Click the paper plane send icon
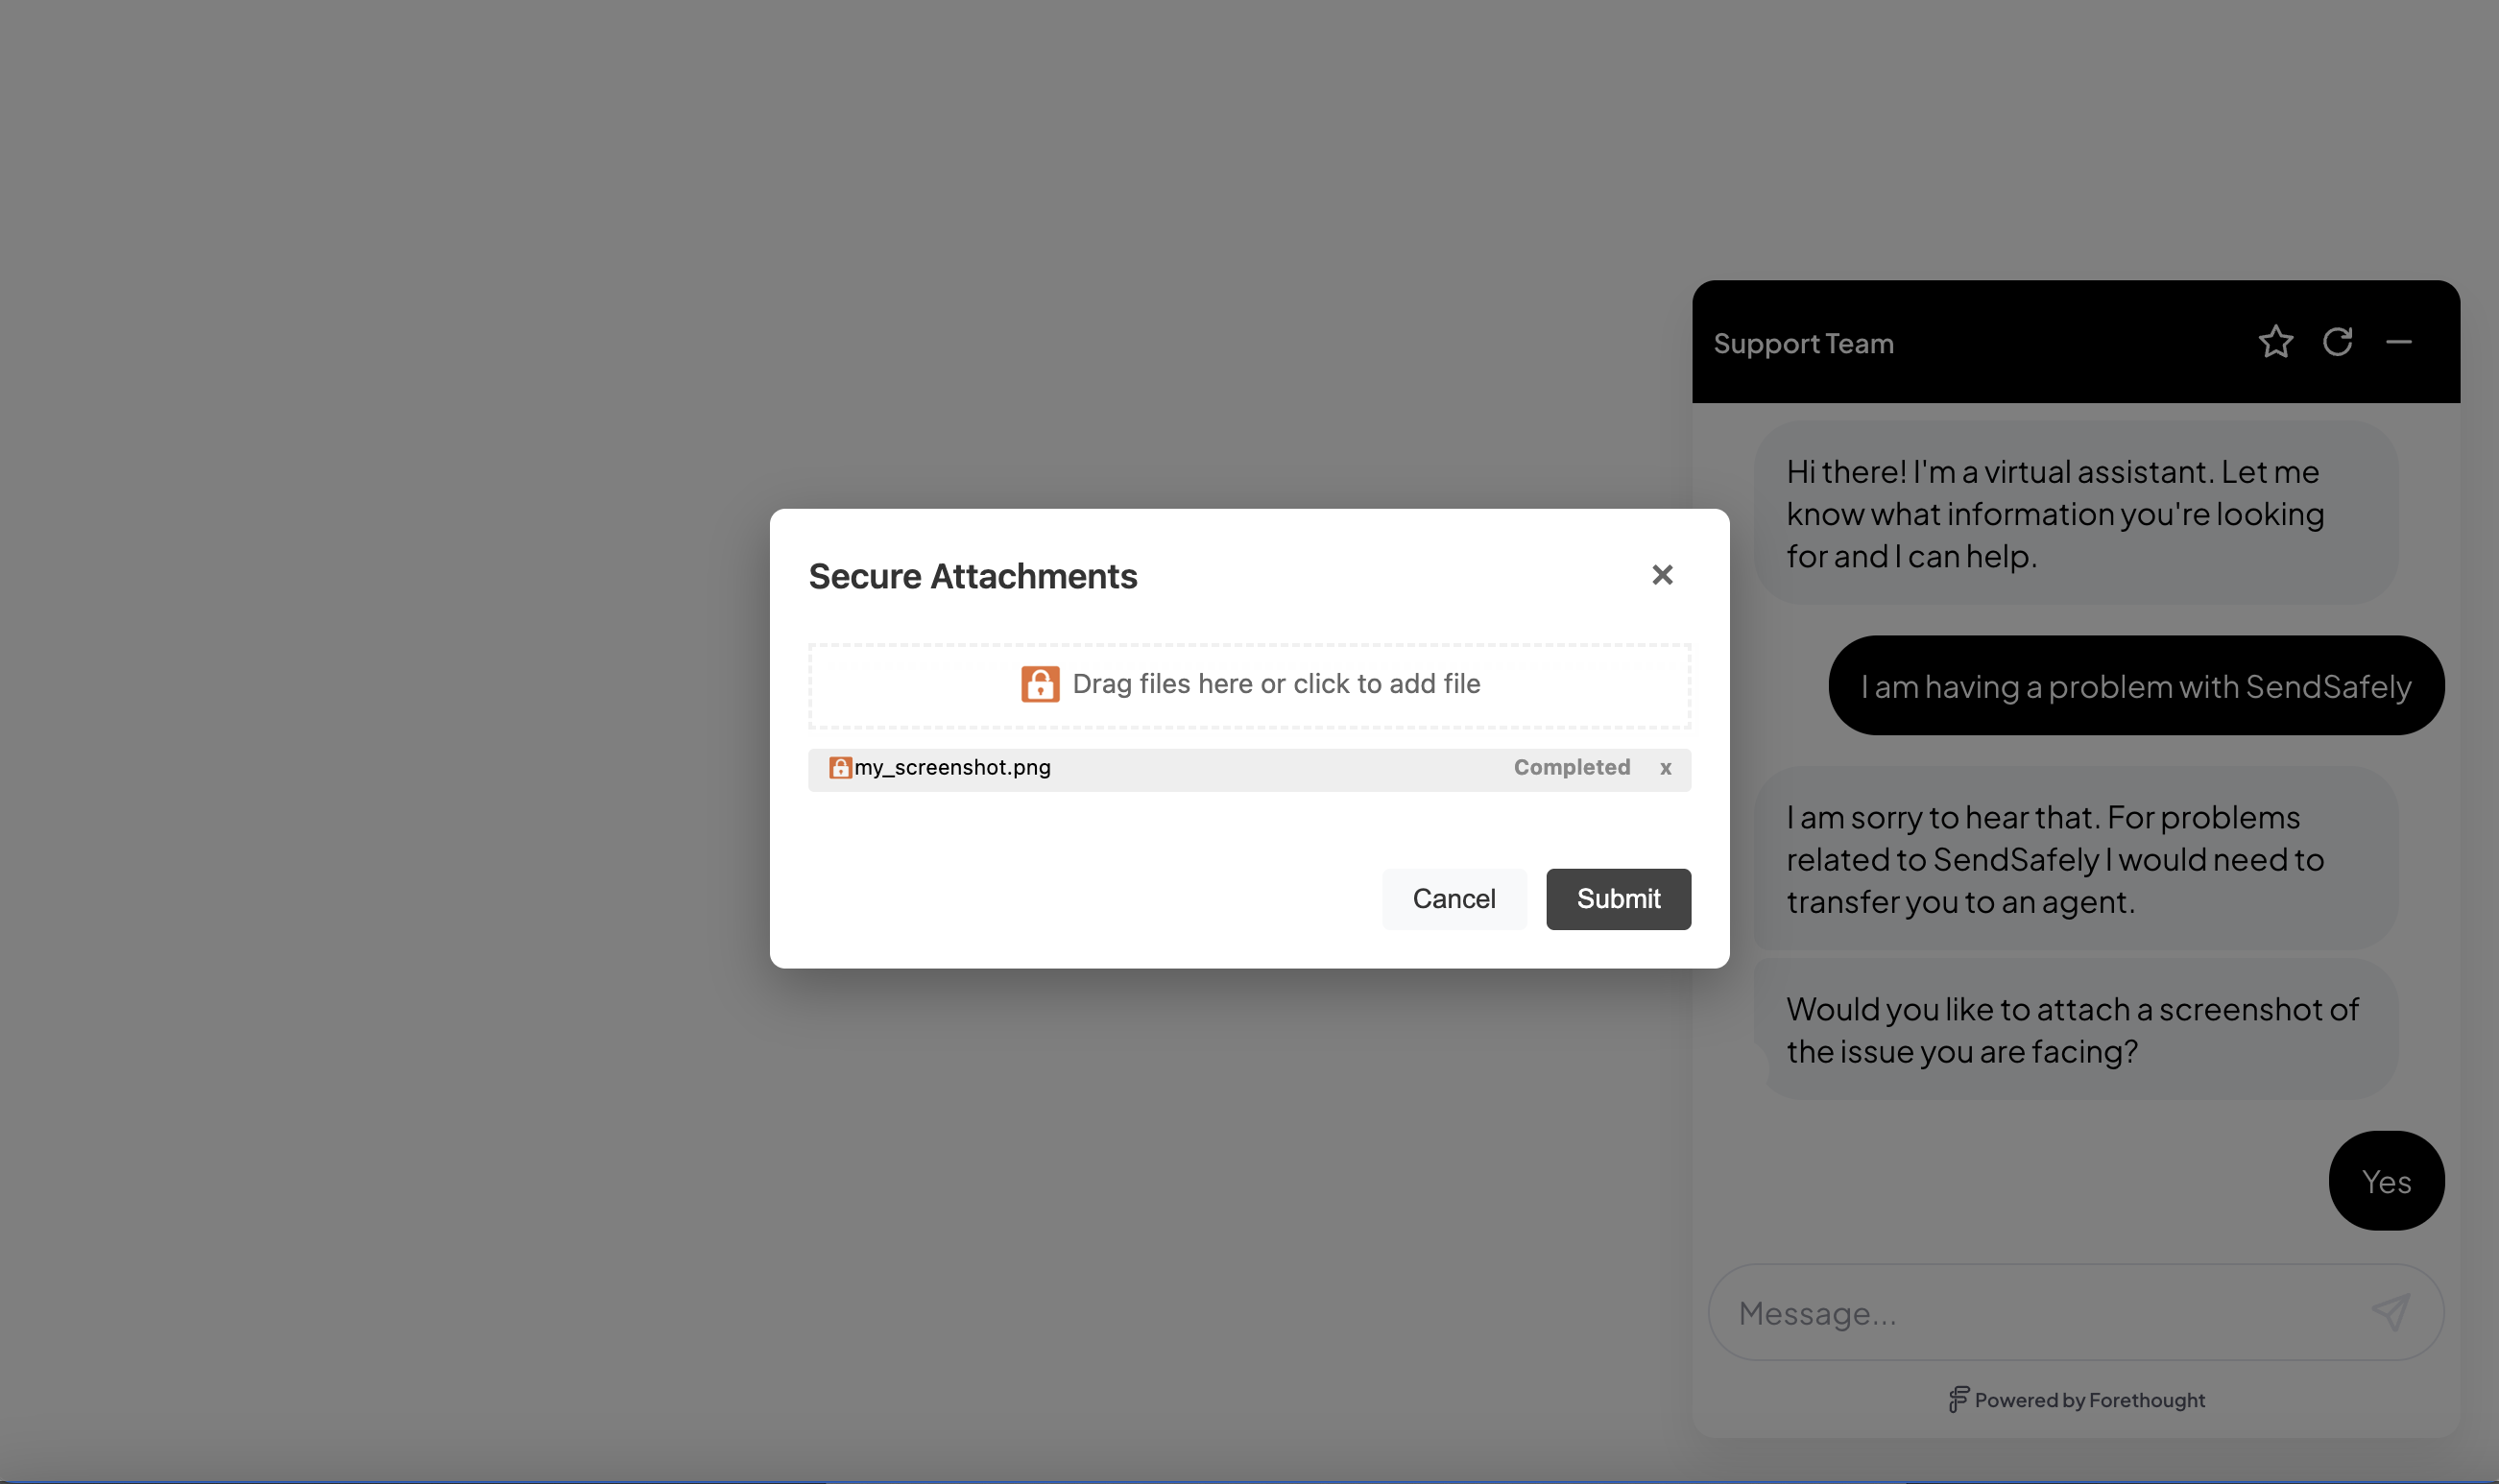2499x1484 pixels. coord(2391,1312)
